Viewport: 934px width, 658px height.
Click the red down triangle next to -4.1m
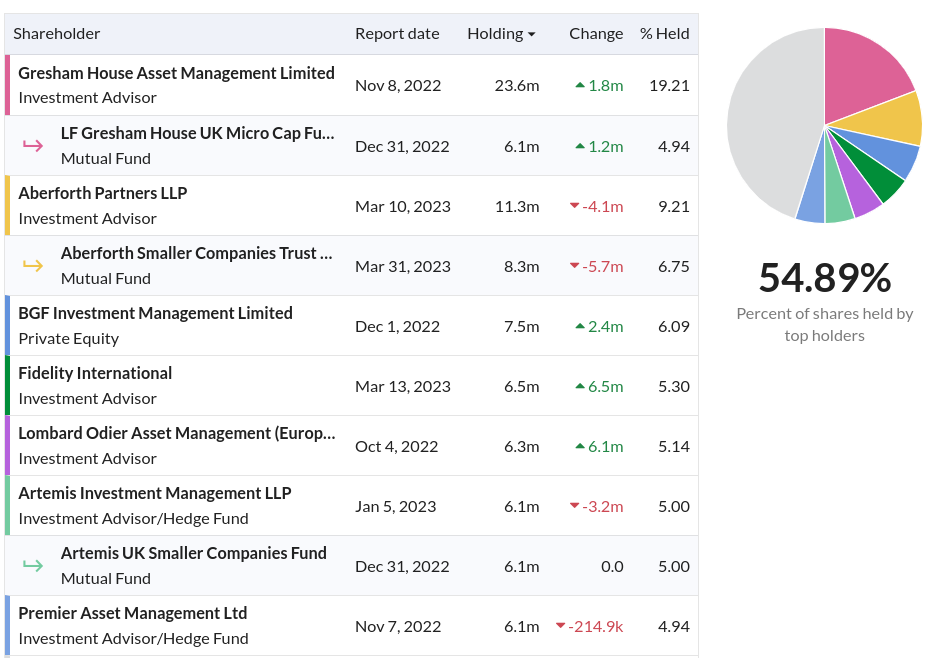click(x=574, y=205)
